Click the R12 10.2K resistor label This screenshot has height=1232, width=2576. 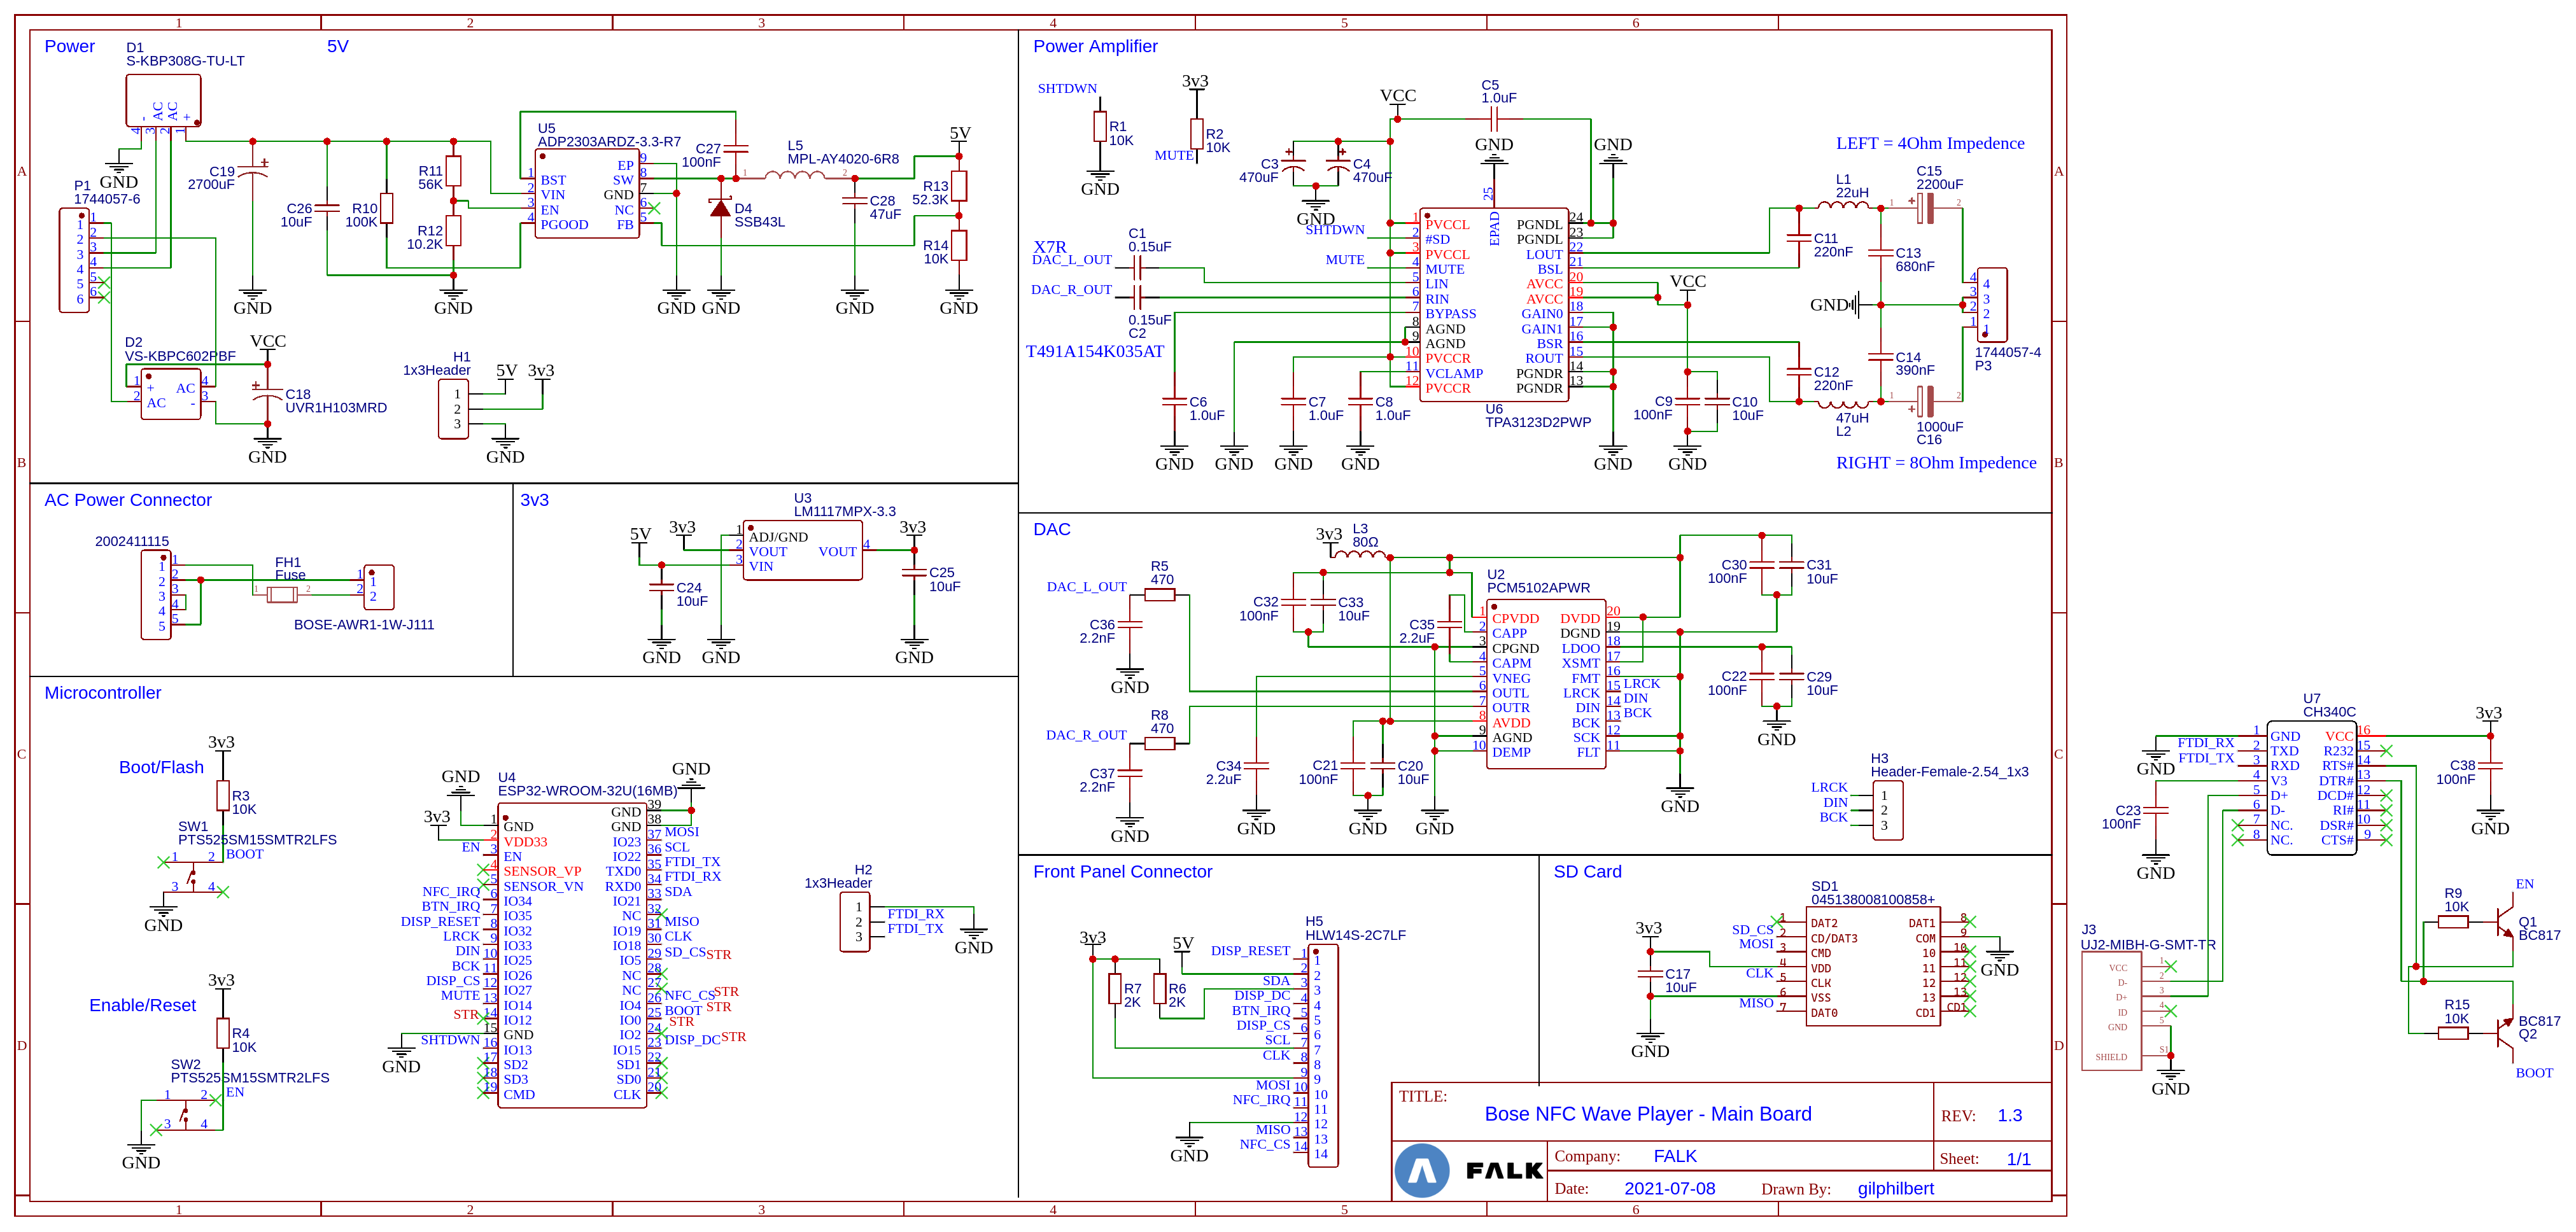coord(425,237)
